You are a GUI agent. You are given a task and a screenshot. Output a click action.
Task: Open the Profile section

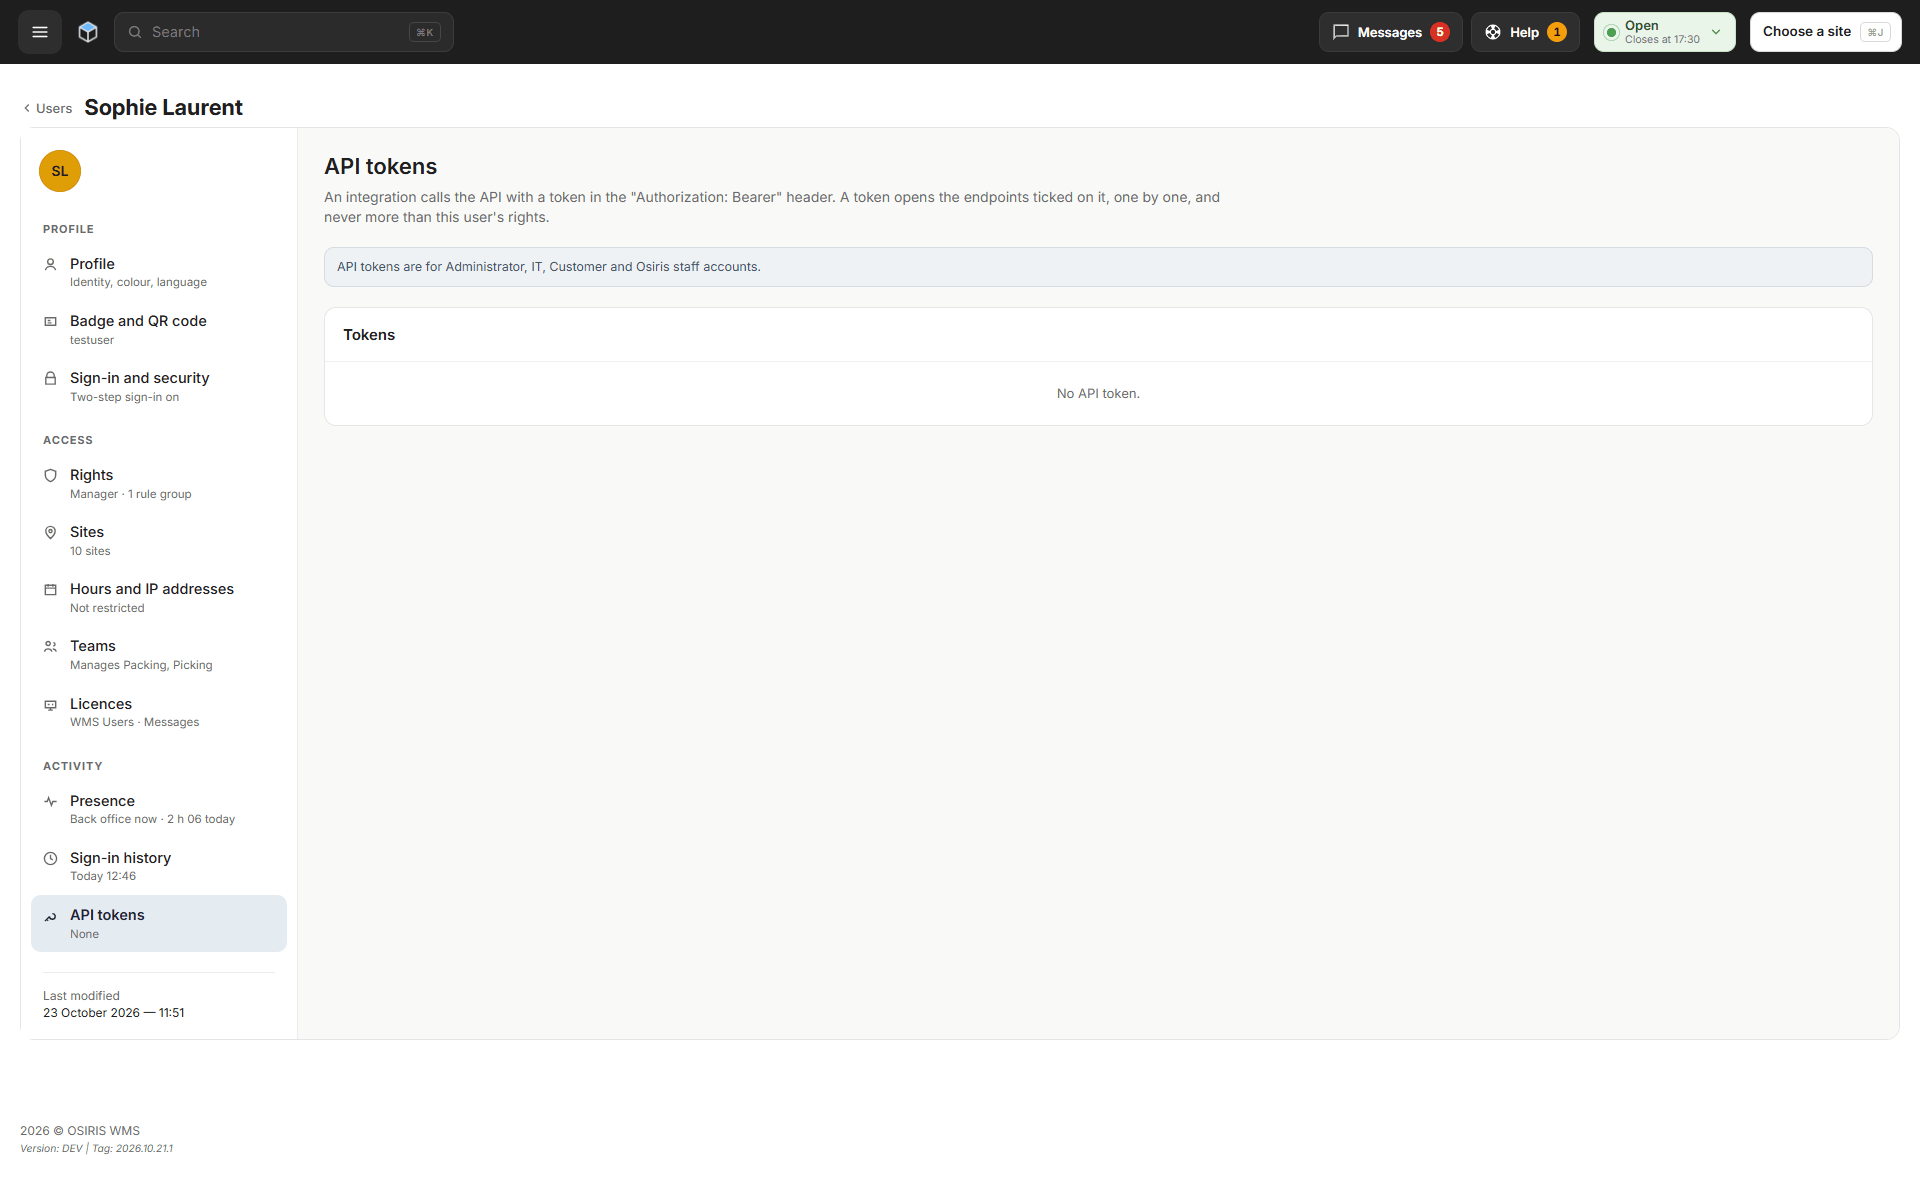point(159,272)
